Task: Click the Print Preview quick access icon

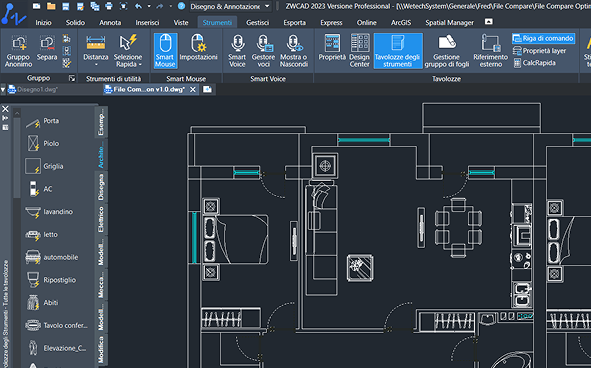Action: pyautogui.click(x=123, y=6)
